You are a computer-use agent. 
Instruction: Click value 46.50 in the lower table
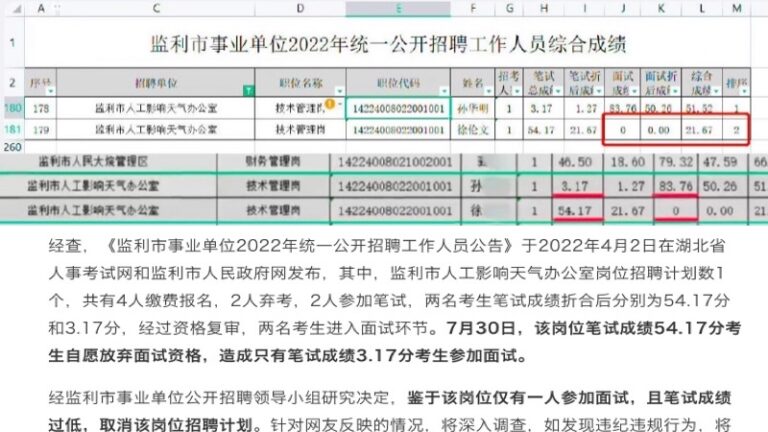click(x=576, y=162)
